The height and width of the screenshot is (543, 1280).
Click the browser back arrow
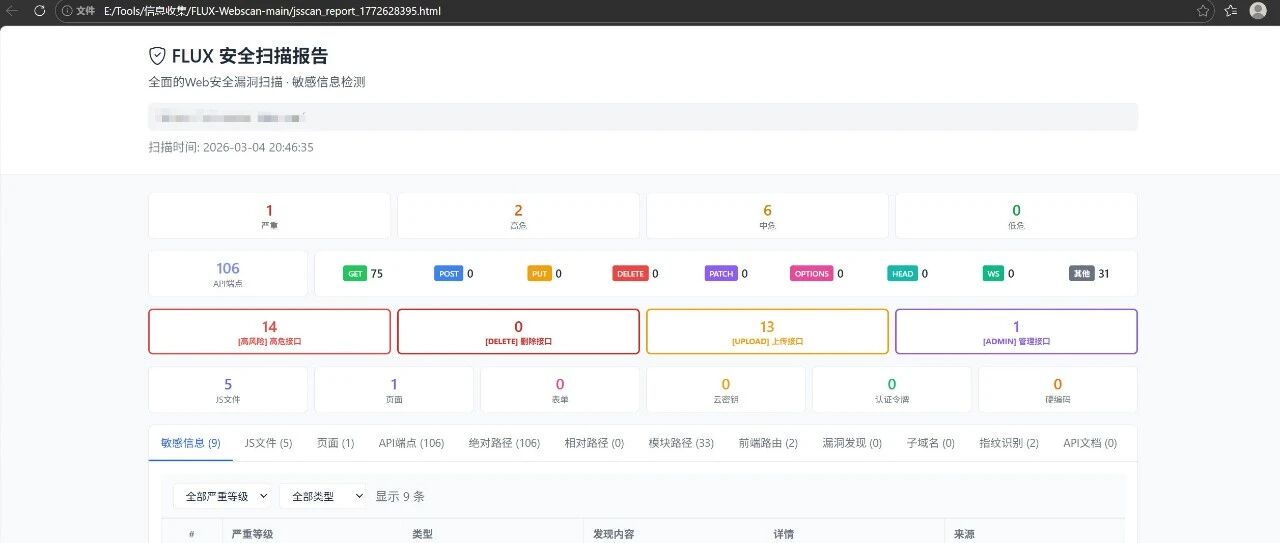pos(13,11)
